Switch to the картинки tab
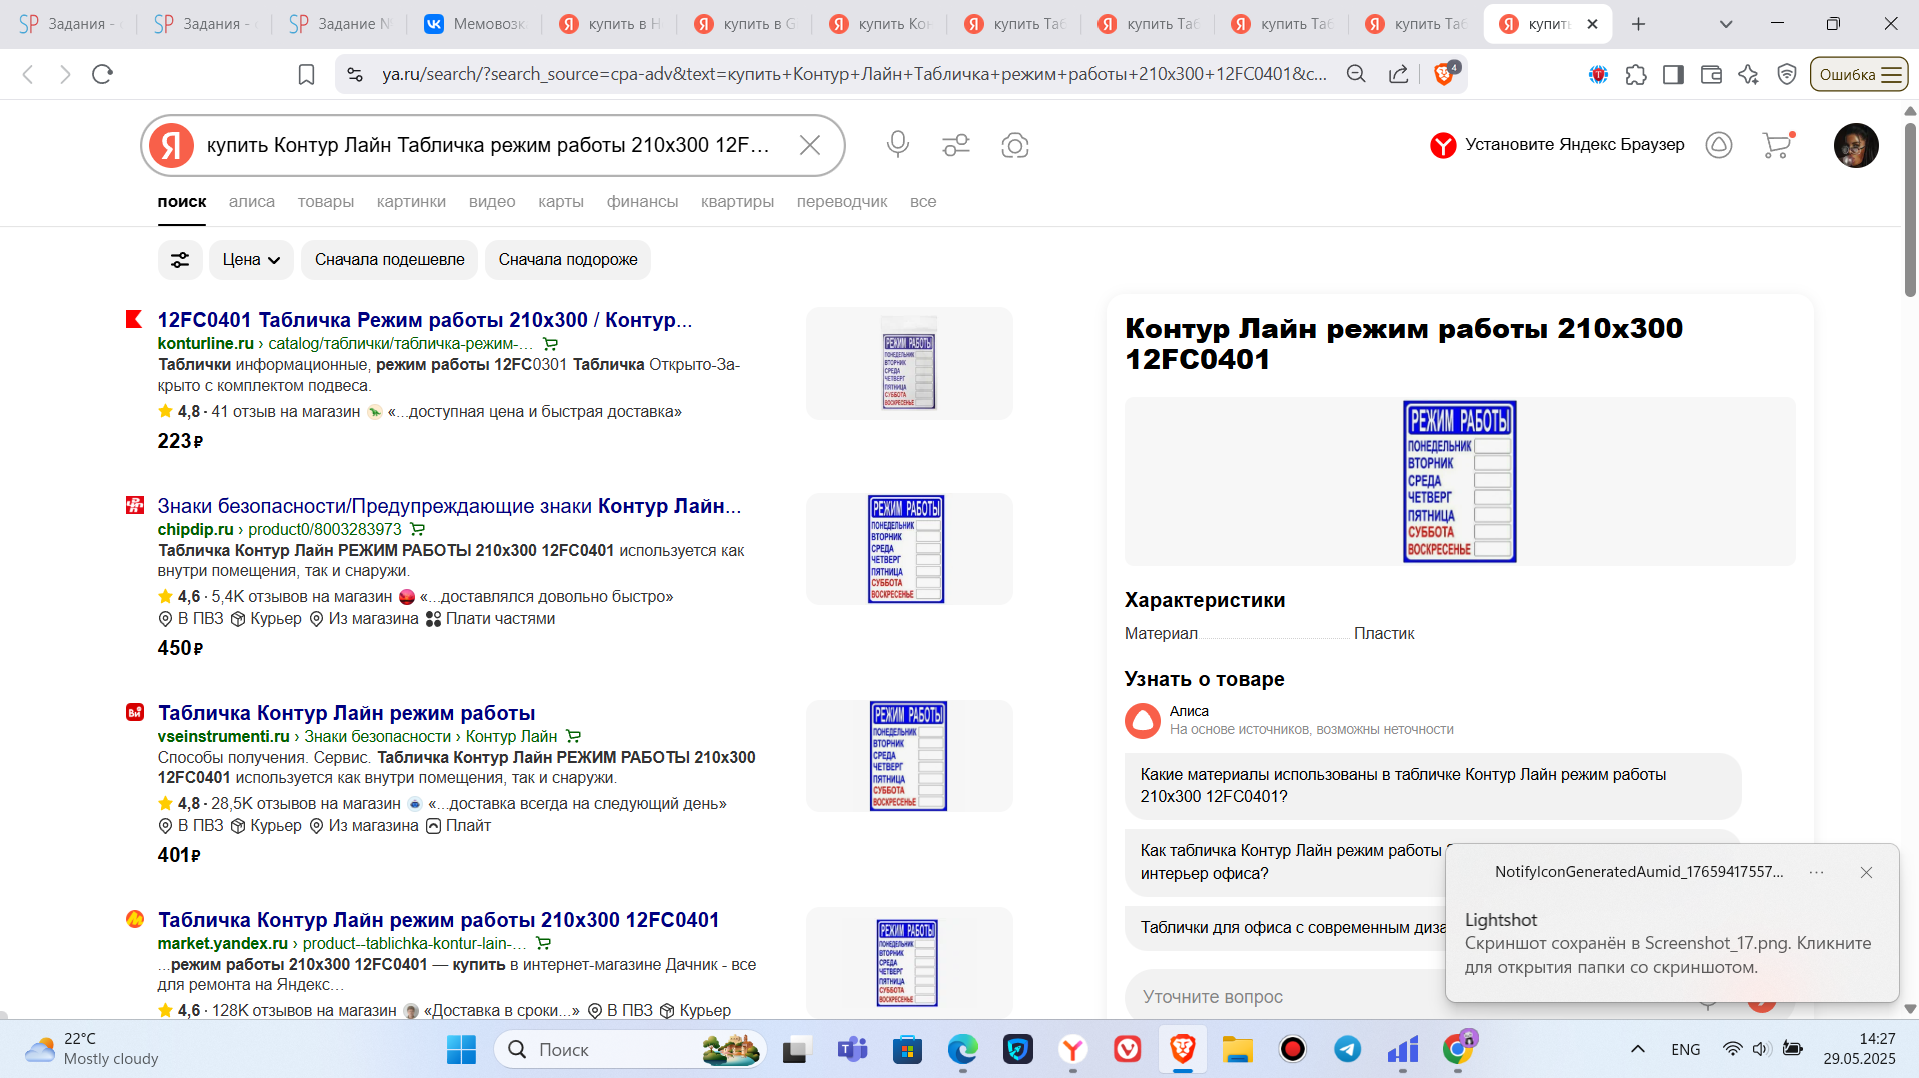Screen dimensions: 1919x1078 [x=411, y=202]
